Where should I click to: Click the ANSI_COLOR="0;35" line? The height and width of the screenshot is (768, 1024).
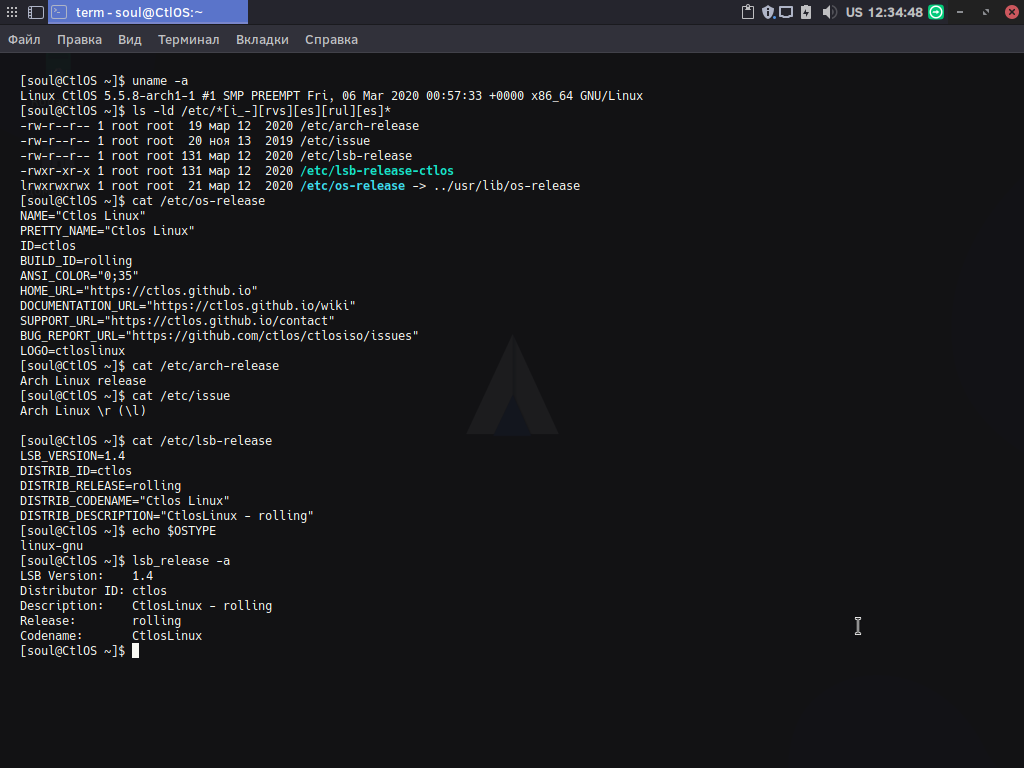[x=79, y=276]
